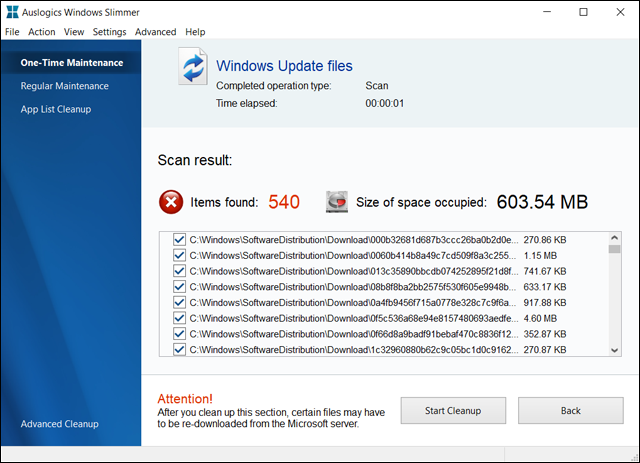Close the Windows Slimmer window
Viewport: 640px width, 463px height.
pos(620,12)
